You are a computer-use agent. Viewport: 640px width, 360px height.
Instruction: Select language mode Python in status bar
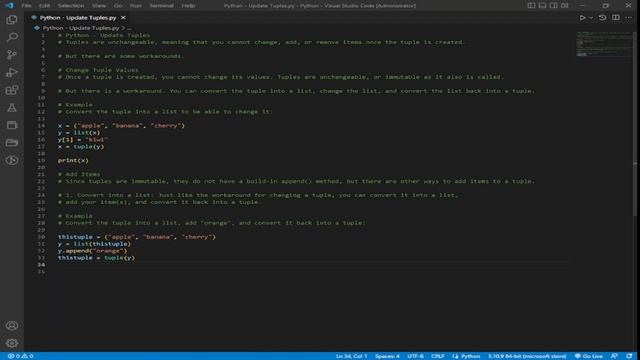tap(471, 356)
